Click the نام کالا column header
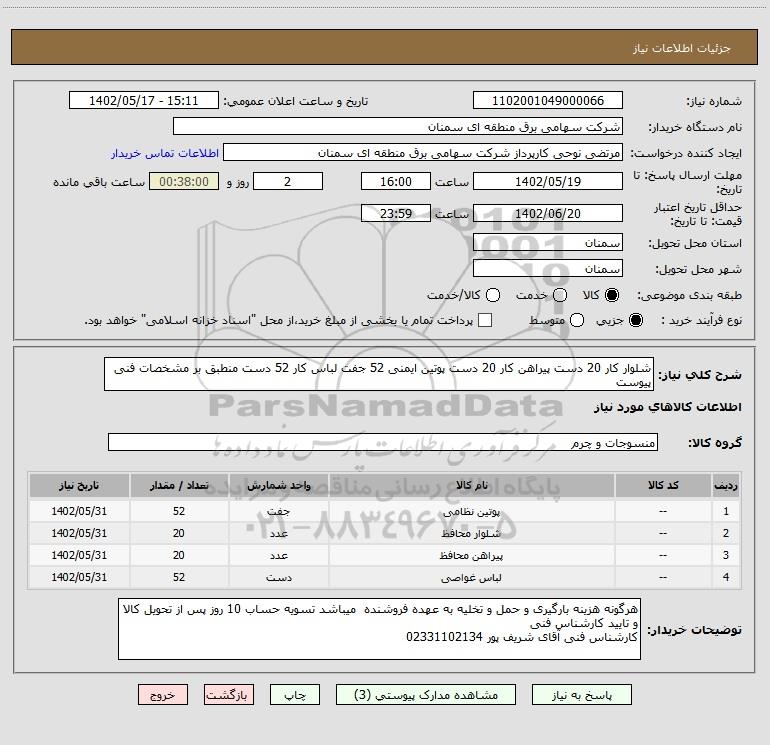Image resolution: width=770 pixels, height=745 pixels. point(471,485)
